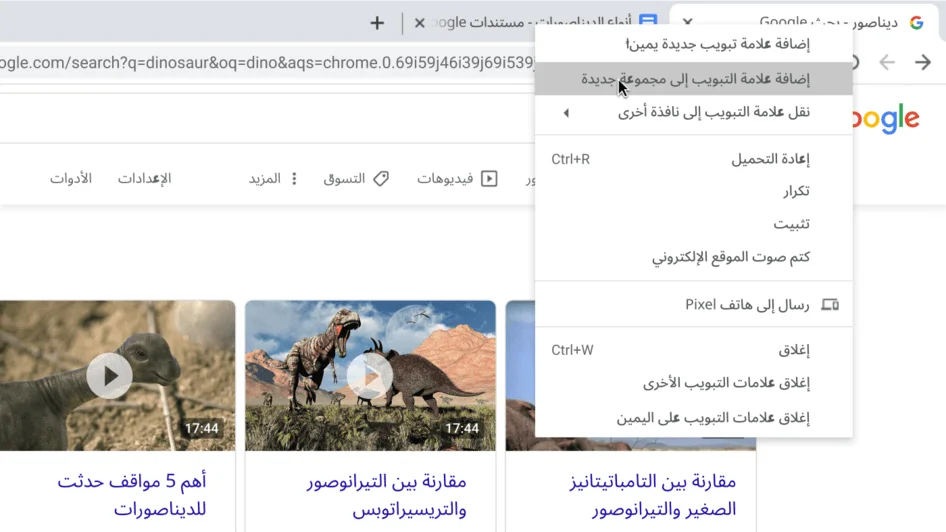Click the Google logo

(885, 119)
